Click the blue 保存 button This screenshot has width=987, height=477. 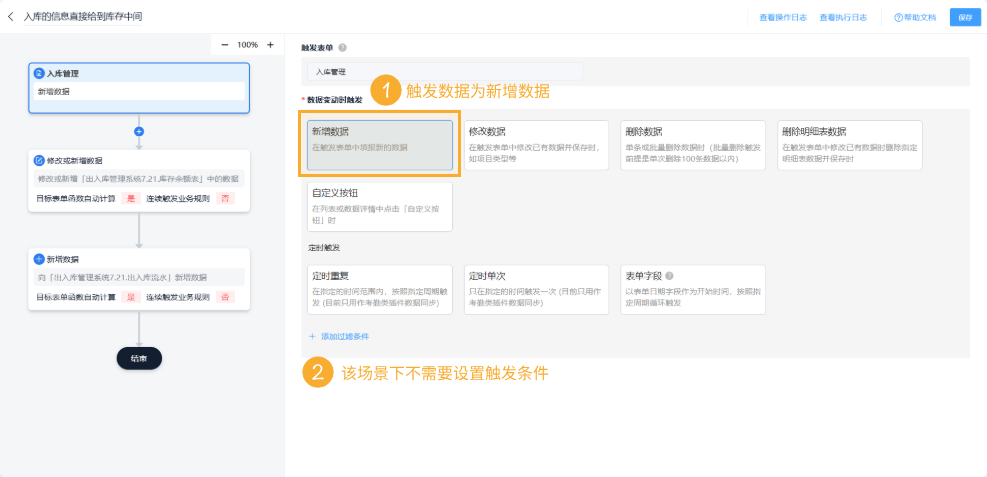(x=964, y=17)
